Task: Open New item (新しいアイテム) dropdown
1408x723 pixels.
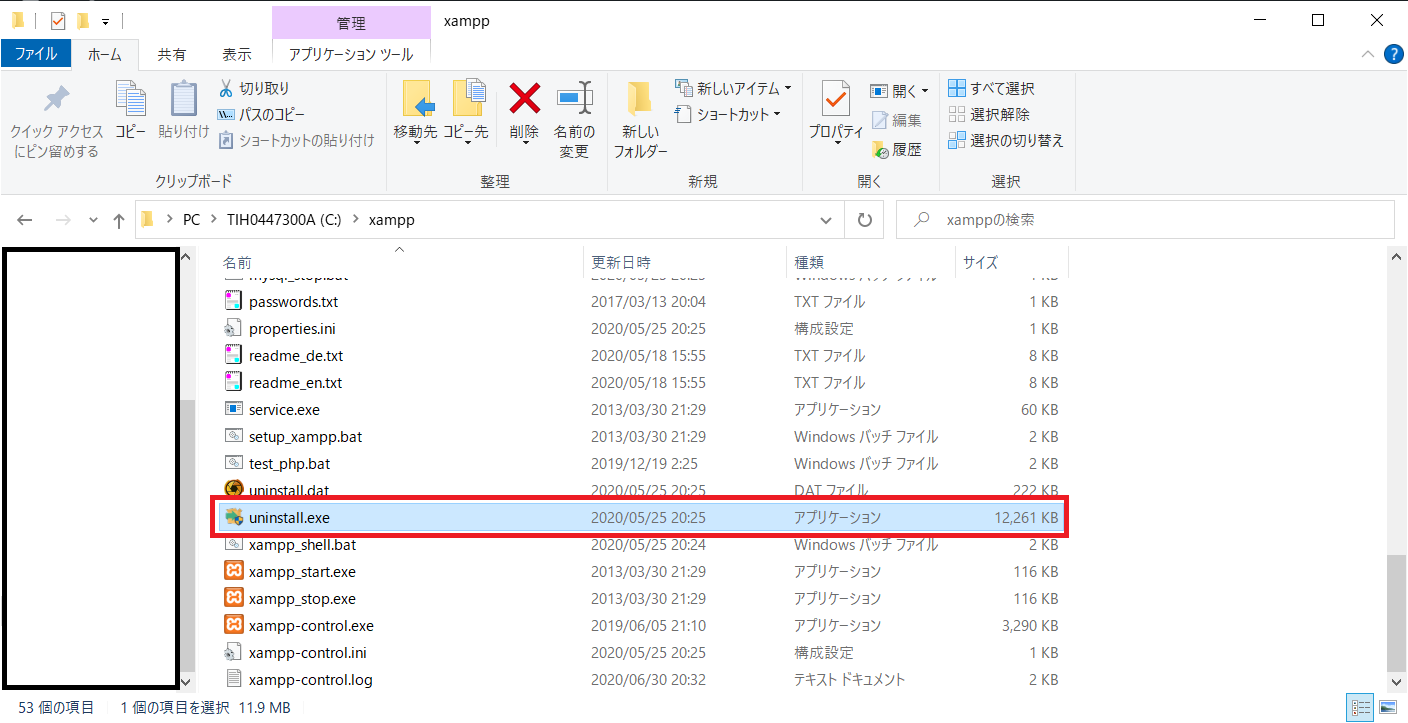Action: tap(732, 88)
